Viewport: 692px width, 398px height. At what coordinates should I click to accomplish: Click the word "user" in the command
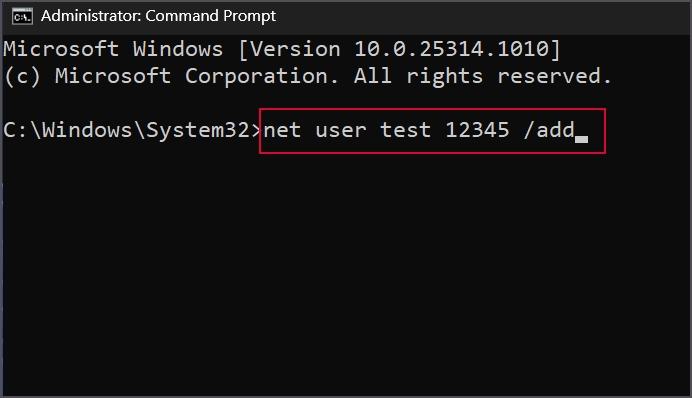(x=341, y=130)
